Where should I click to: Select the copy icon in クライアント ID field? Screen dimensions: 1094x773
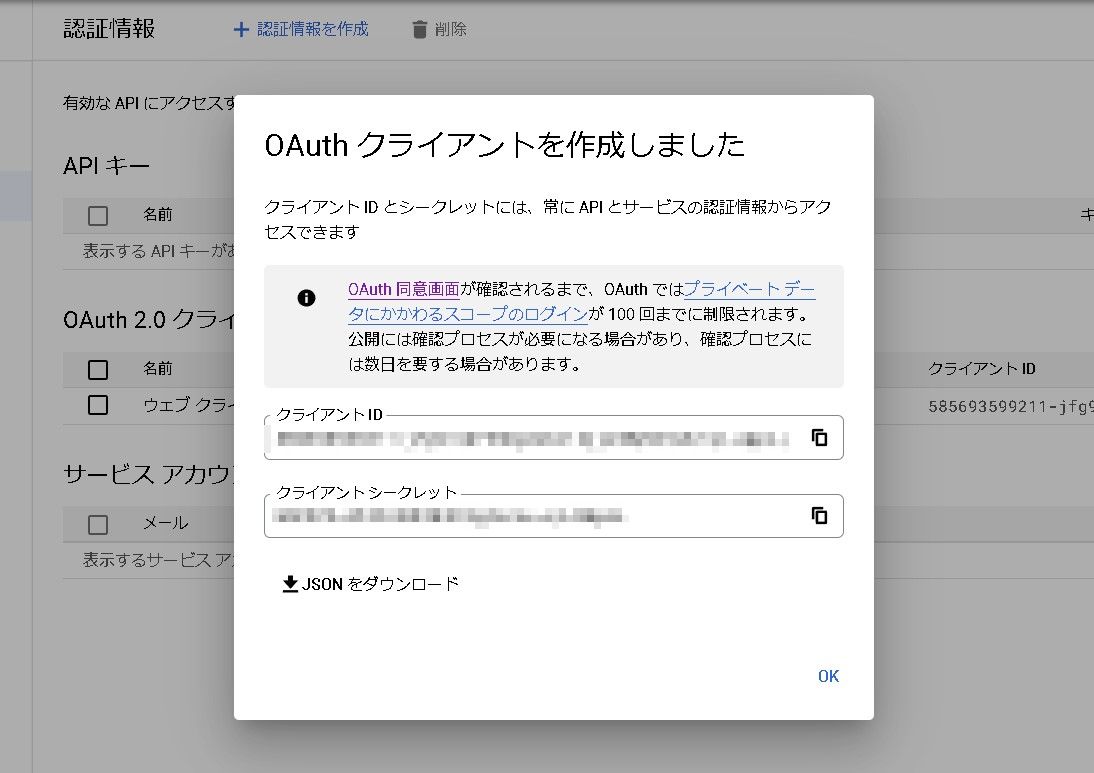819,437
